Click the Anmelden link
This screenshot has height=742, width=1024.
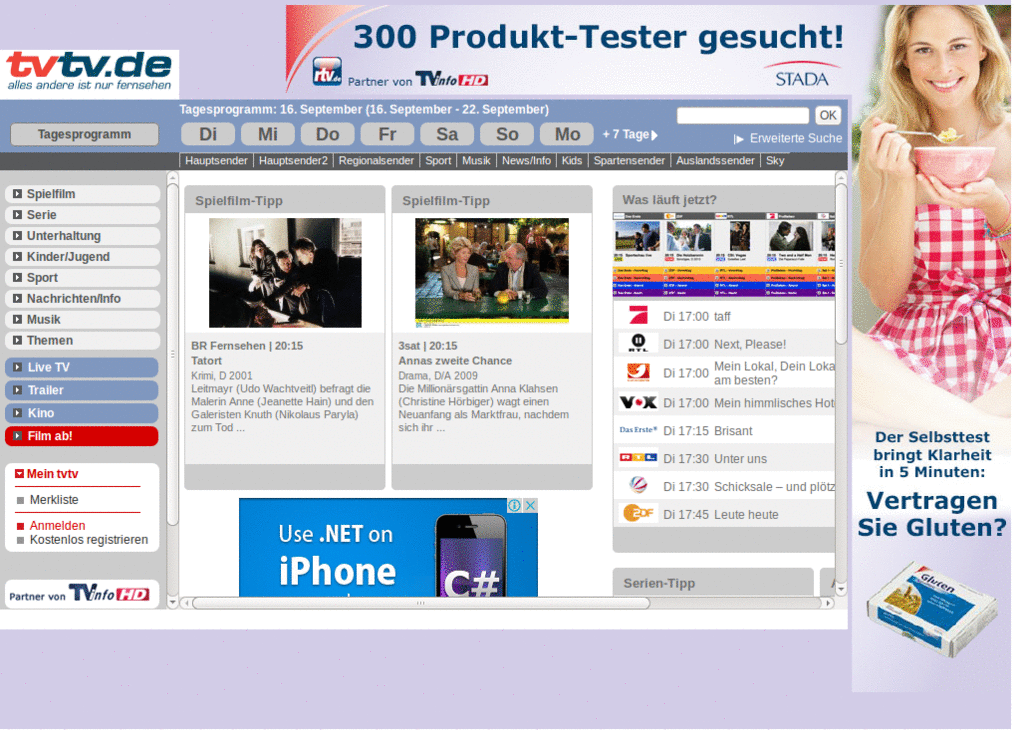tap(57, 526)
